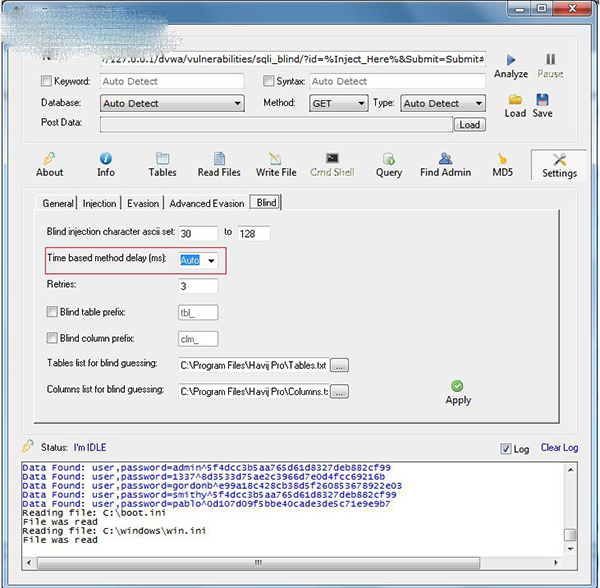
Task: Click the log line with gordonb hash
Action: click(212, 485)
